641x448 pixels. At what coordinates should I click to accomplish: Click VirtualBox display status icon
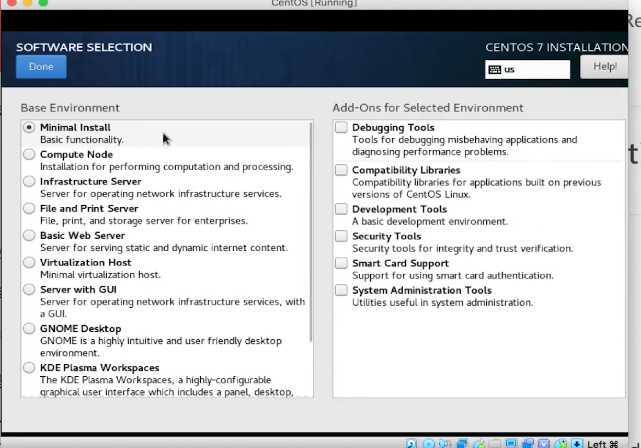click(x=511, y=444)
